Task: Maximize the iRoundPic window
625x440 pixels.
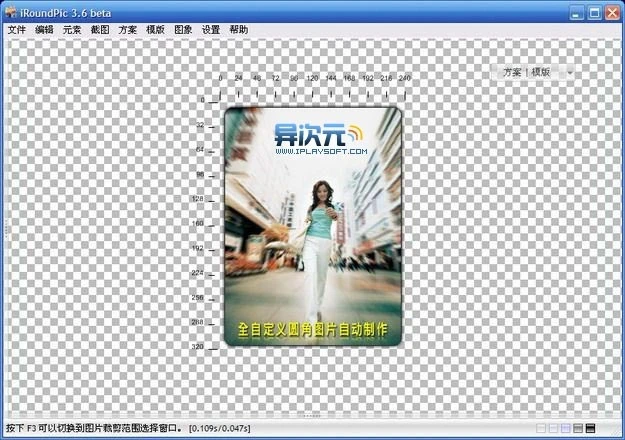Action: pyautogui.click(x=594, y=12)
